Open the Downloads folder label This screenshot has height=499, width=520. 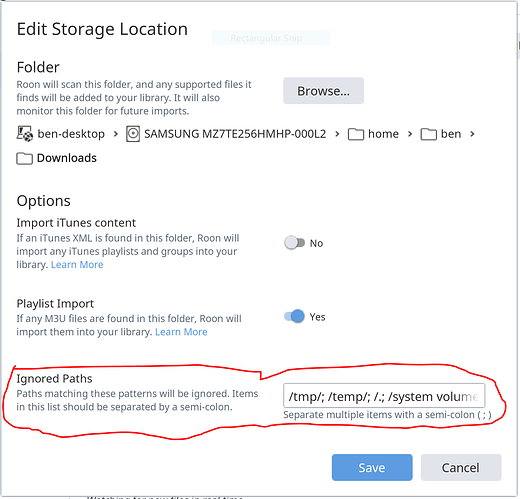coord(67,158)
